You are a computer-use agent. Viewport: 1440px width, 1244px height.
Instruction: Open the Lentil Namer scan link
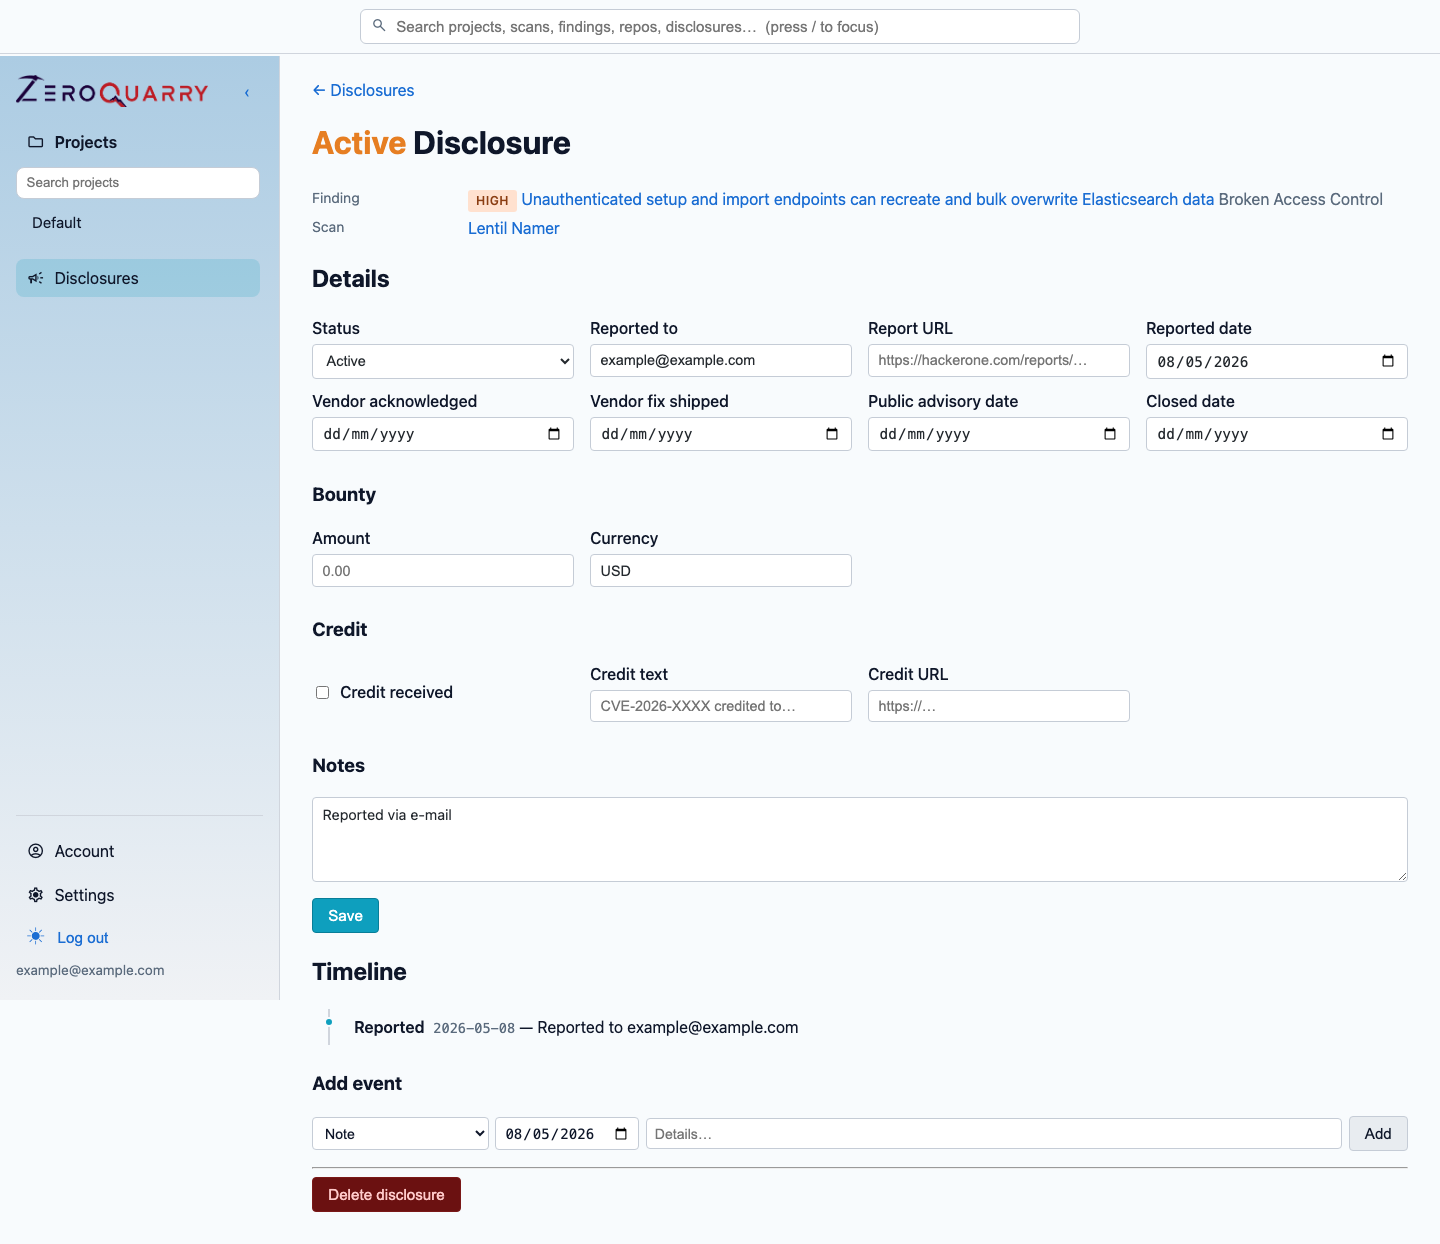click(514, 228)
